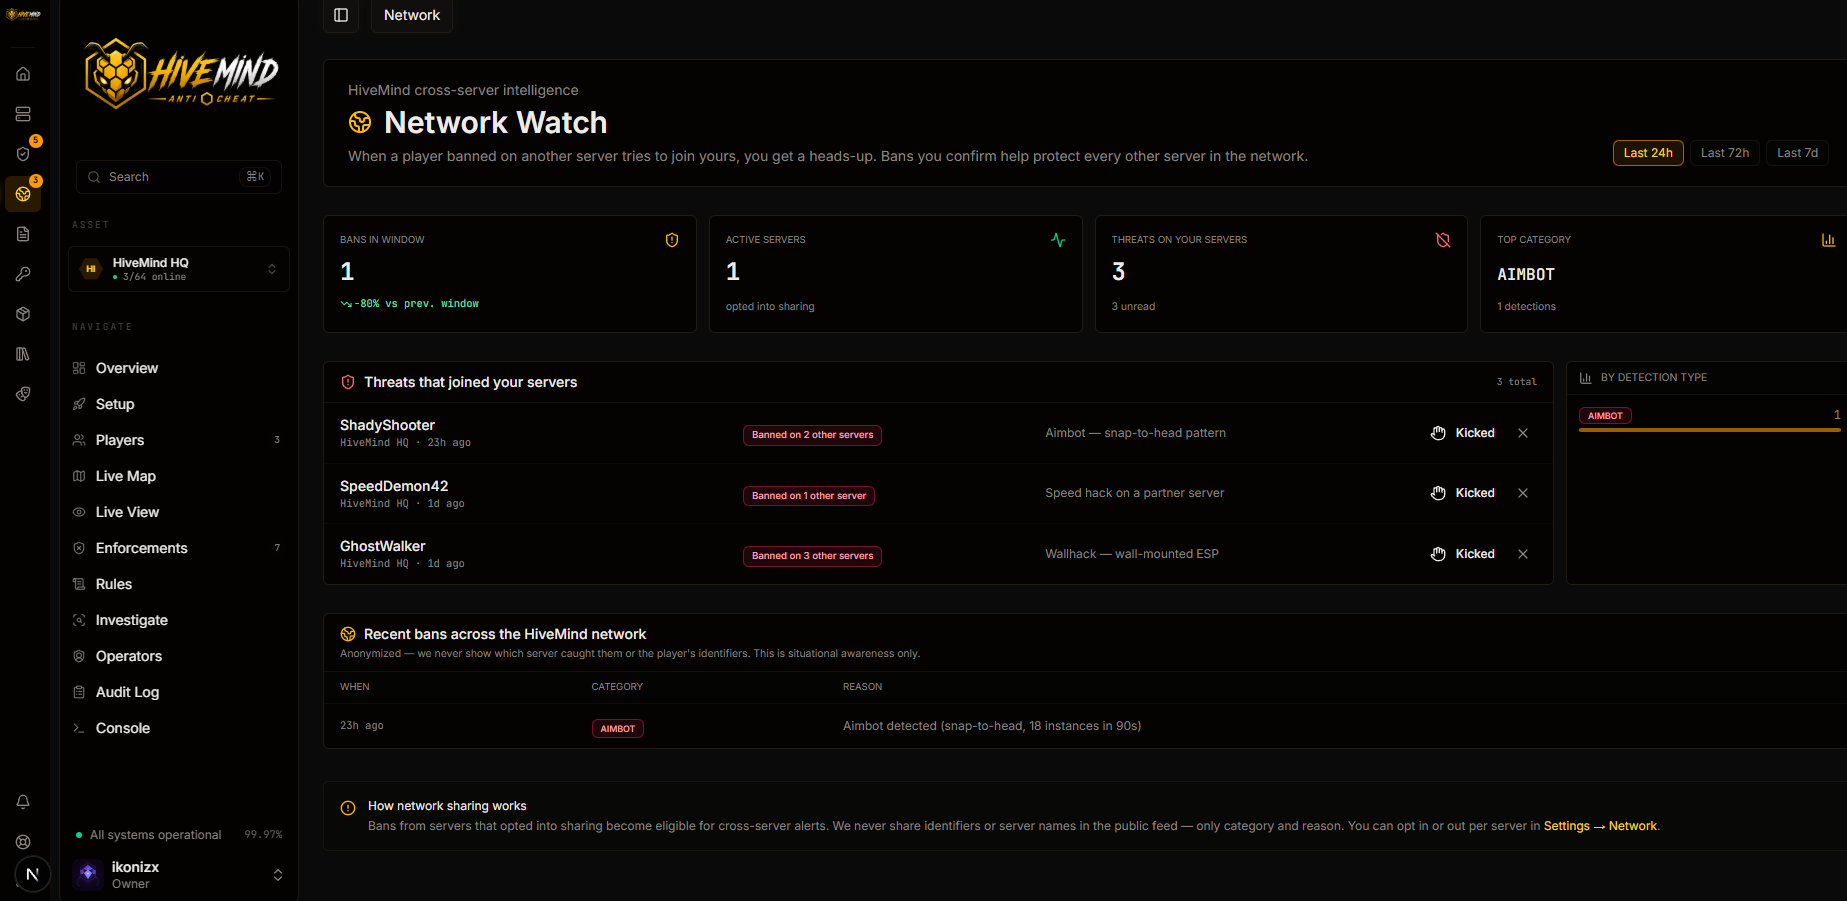Click the hand icon in the GhostWalker row
The image size is (1847, 901).
(x=1438, y=554)
